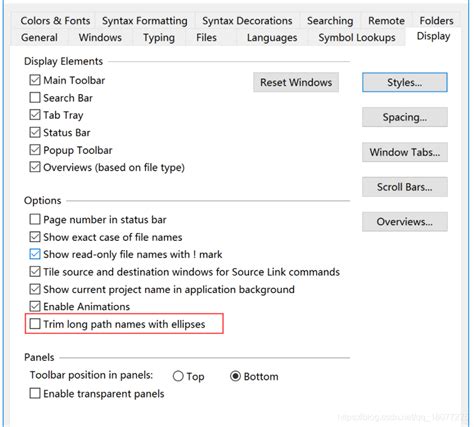
Task: Switch to the Colors & Fonts tab
Action: coord(55,21)
